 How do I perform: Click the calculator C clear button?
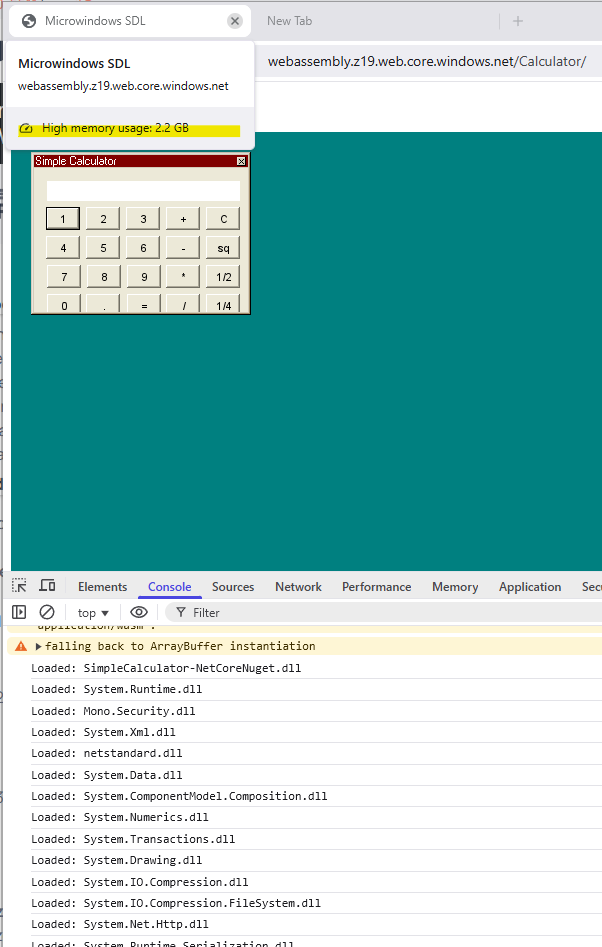click(223, 219)
